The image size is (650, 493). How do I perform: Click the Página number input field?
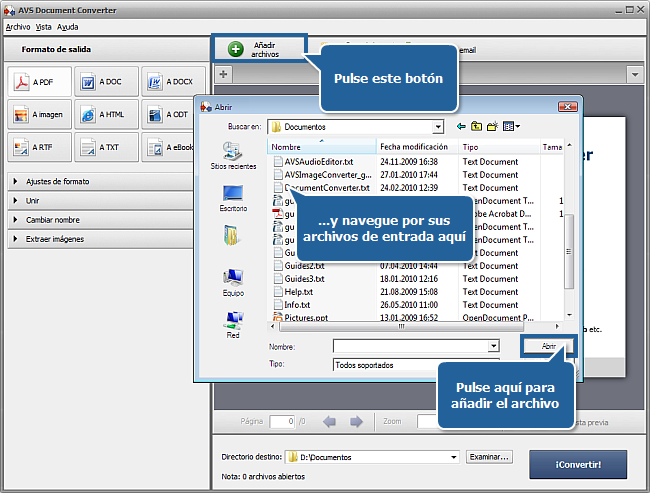pos(282,422)
